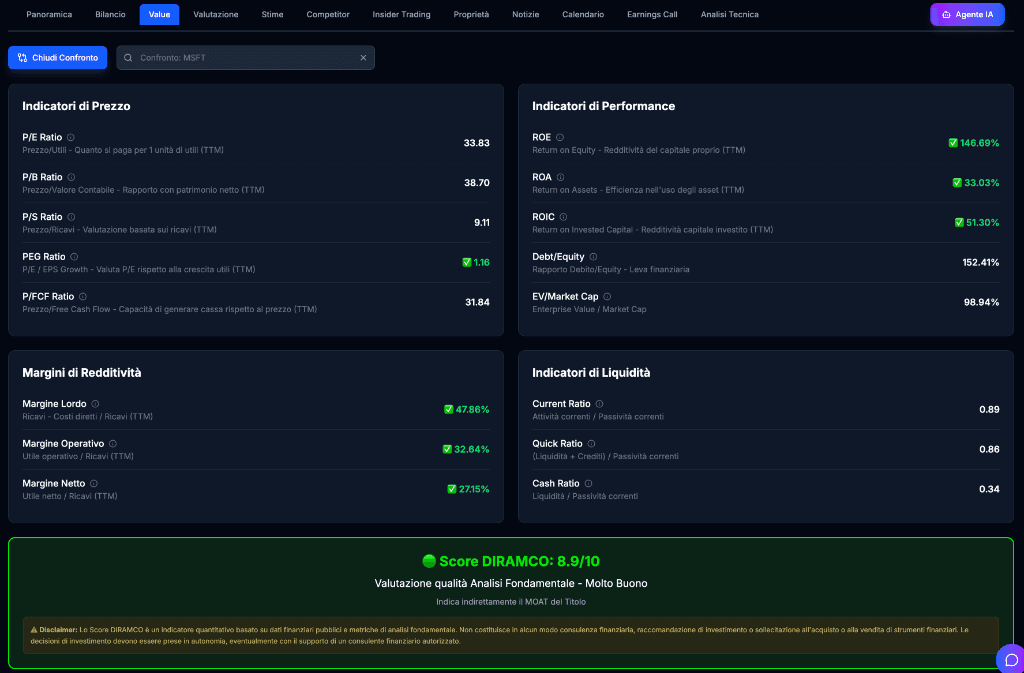Go to the Valutazione tab
This screenshot has width=1024, height=673.
coord(216,14)
